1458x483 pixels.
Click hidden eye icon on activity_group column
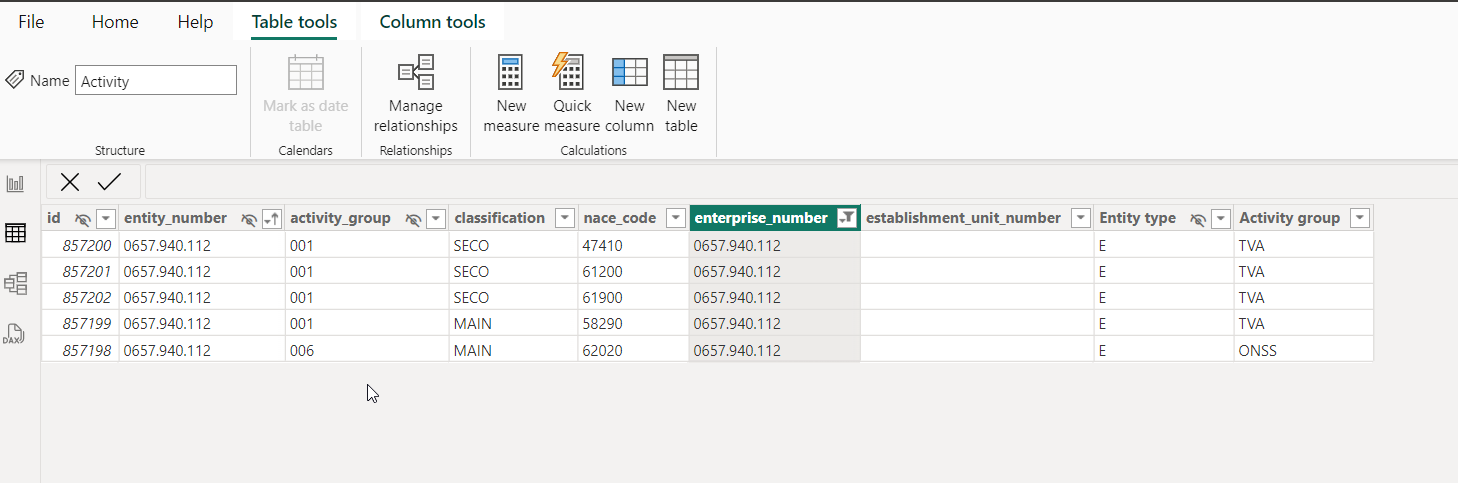413,219
